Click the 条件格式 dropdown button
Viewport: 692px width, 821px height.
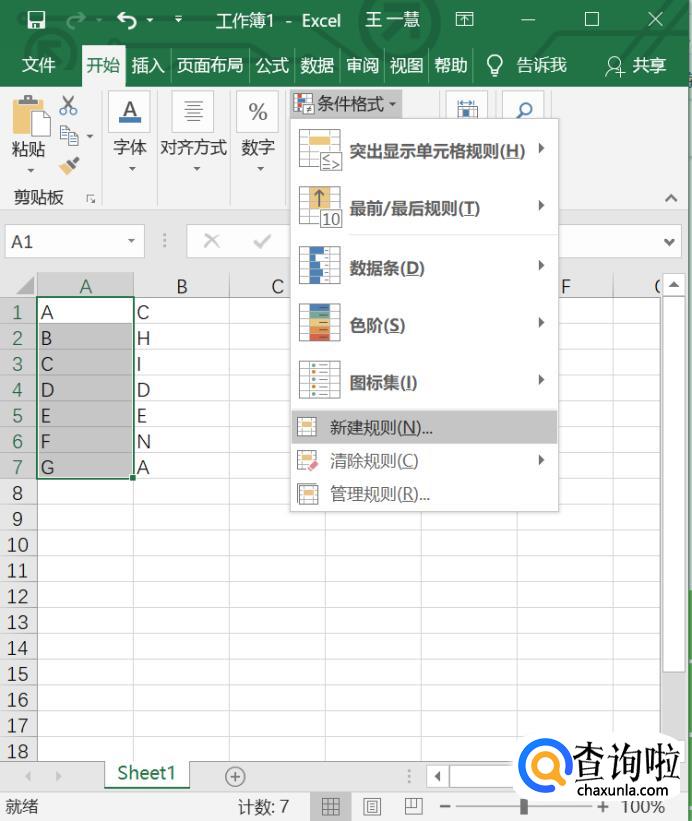[344, 103]
